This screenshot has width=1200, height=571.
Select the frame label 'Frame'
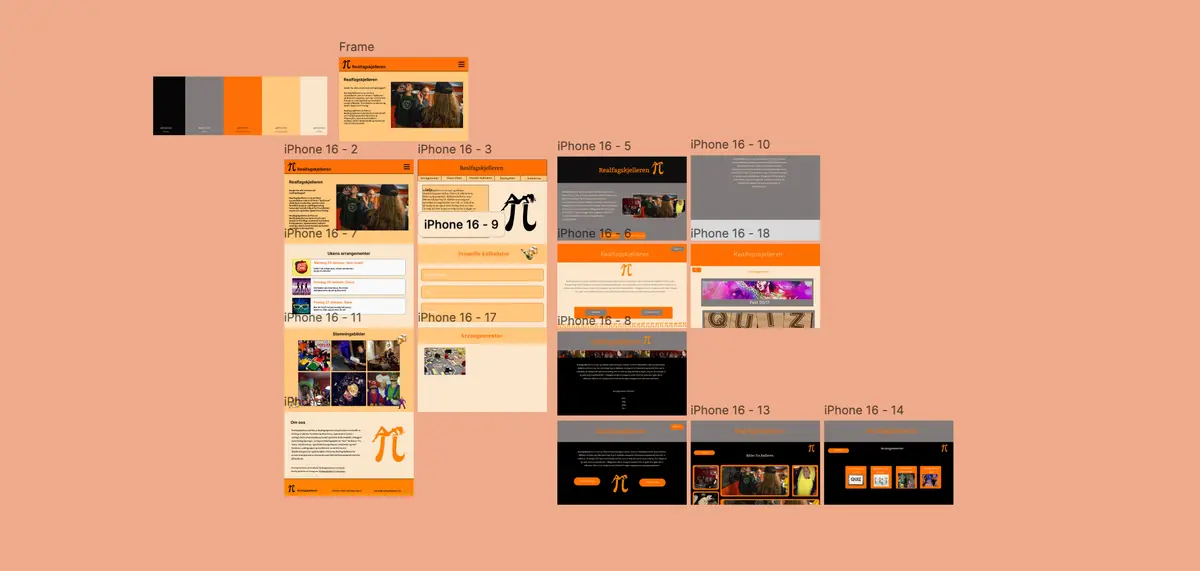coord(357,47)
